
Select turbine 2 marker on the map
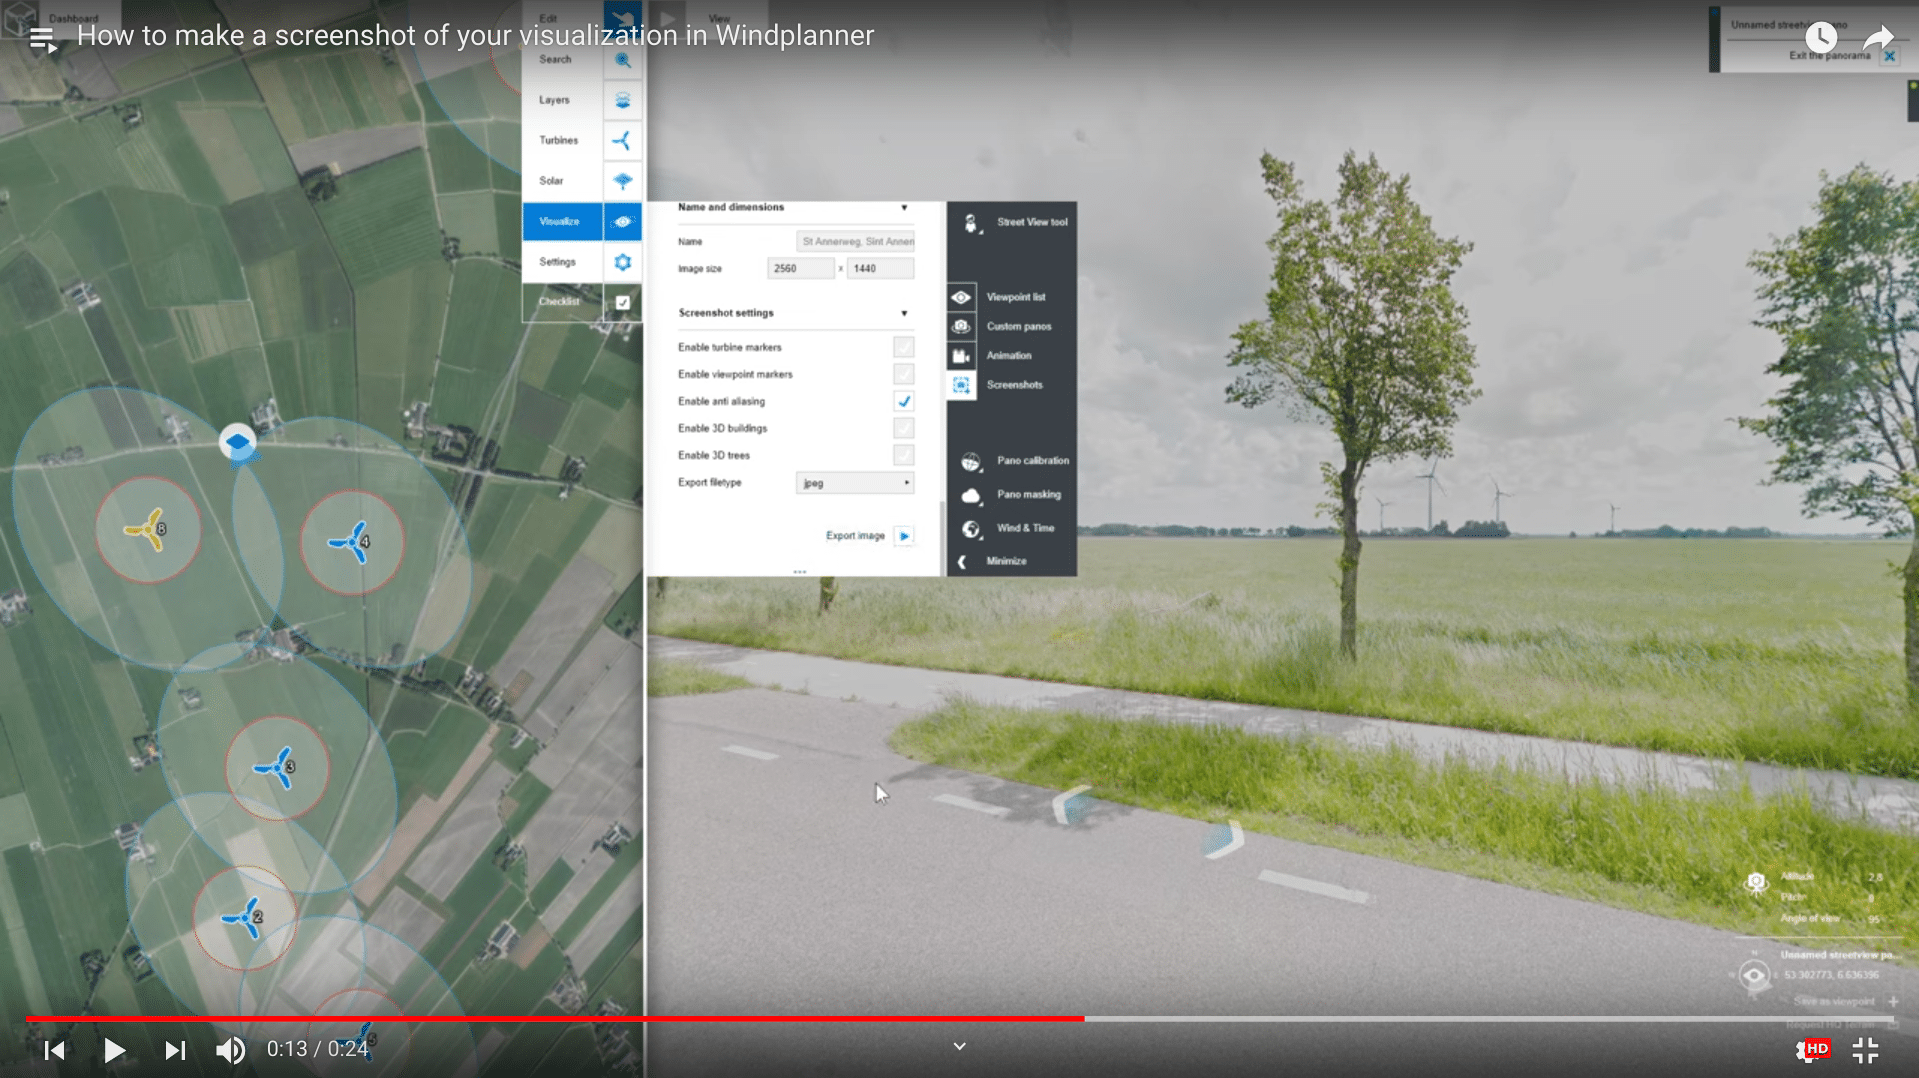pyautogui.click(x=243, y=917)
